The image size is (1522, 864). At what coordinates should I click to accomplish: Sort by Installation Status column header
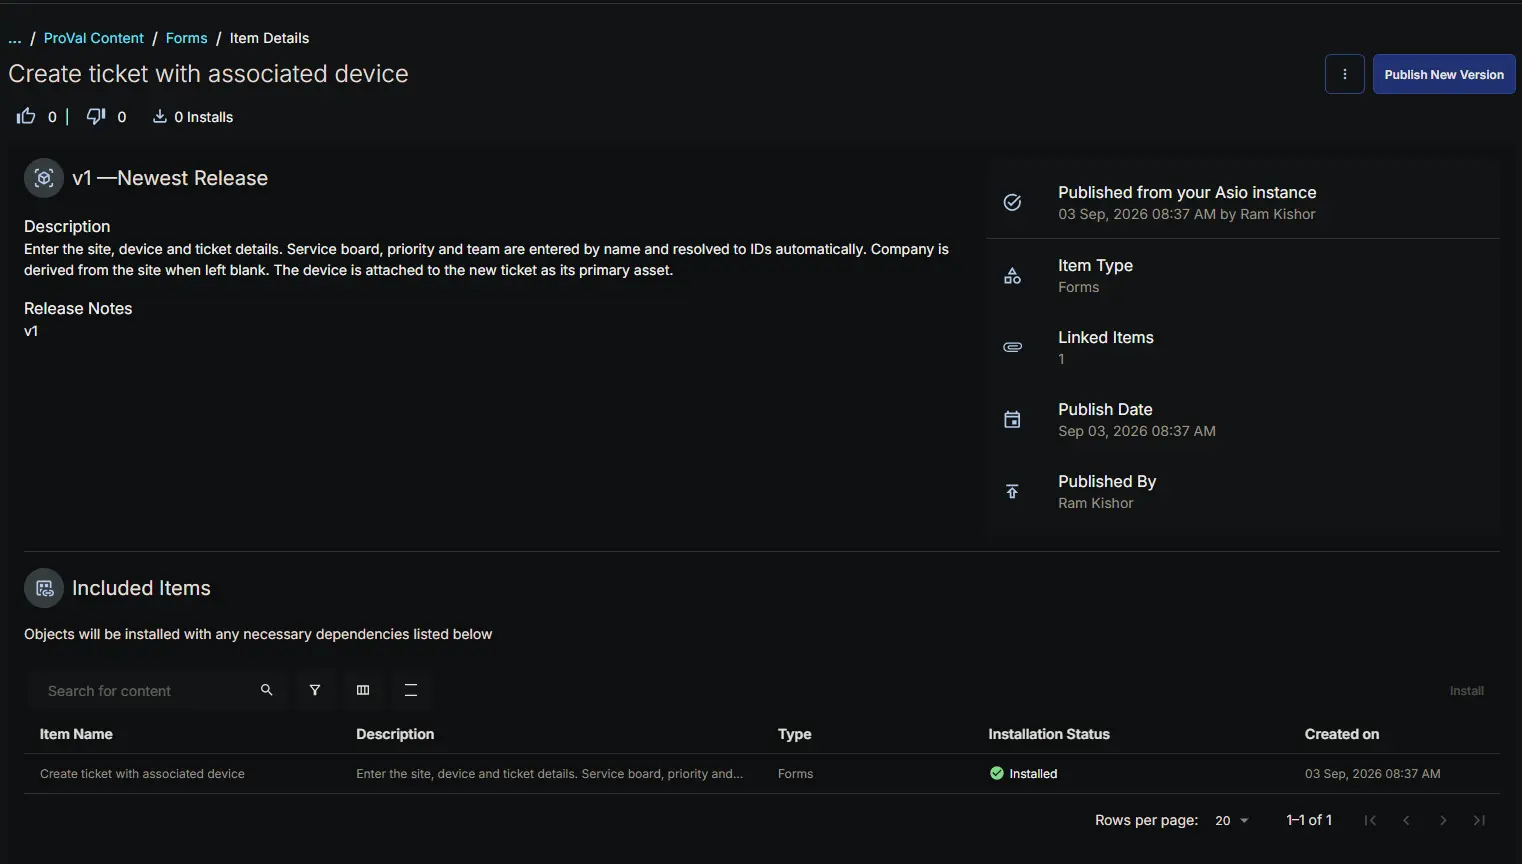click(x=1049, y=734)
